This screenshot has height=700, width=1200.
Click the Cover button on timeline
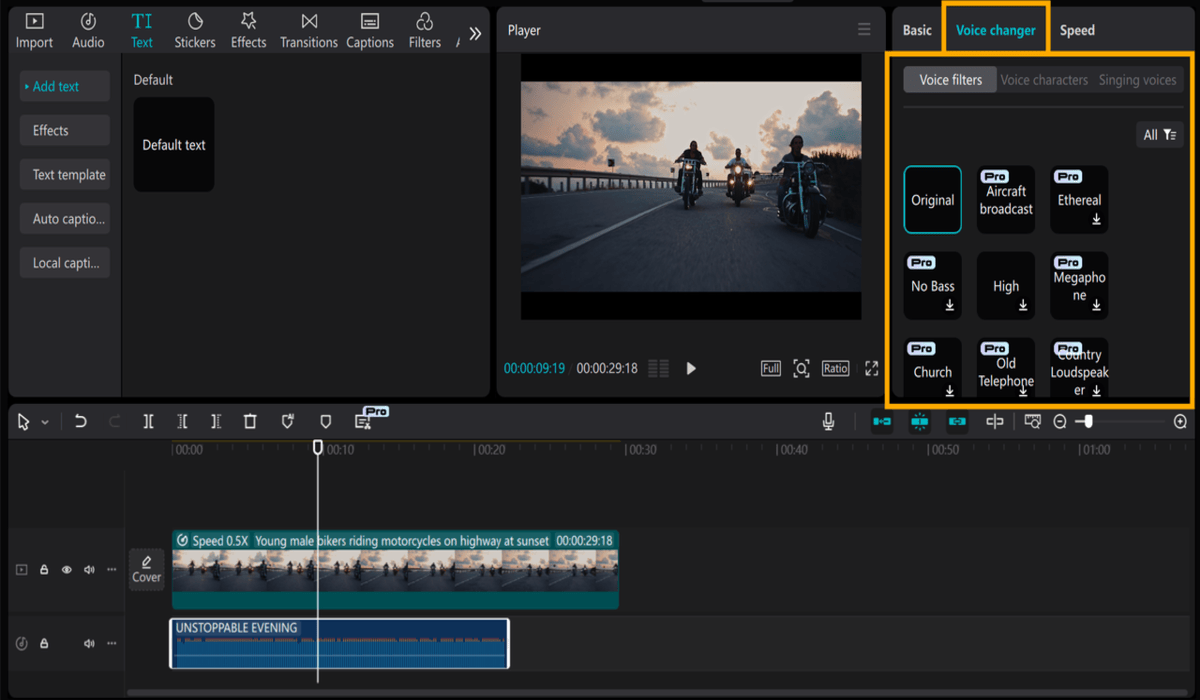(x=147, y=569)
